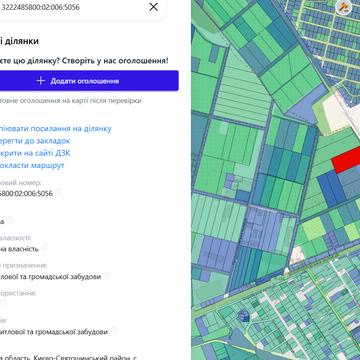This screenshot has height=360, width=360.
Task: Open the 'Копіювати посилання на ділянку' link
Action: pyautogui.click(x=55, y=129)
